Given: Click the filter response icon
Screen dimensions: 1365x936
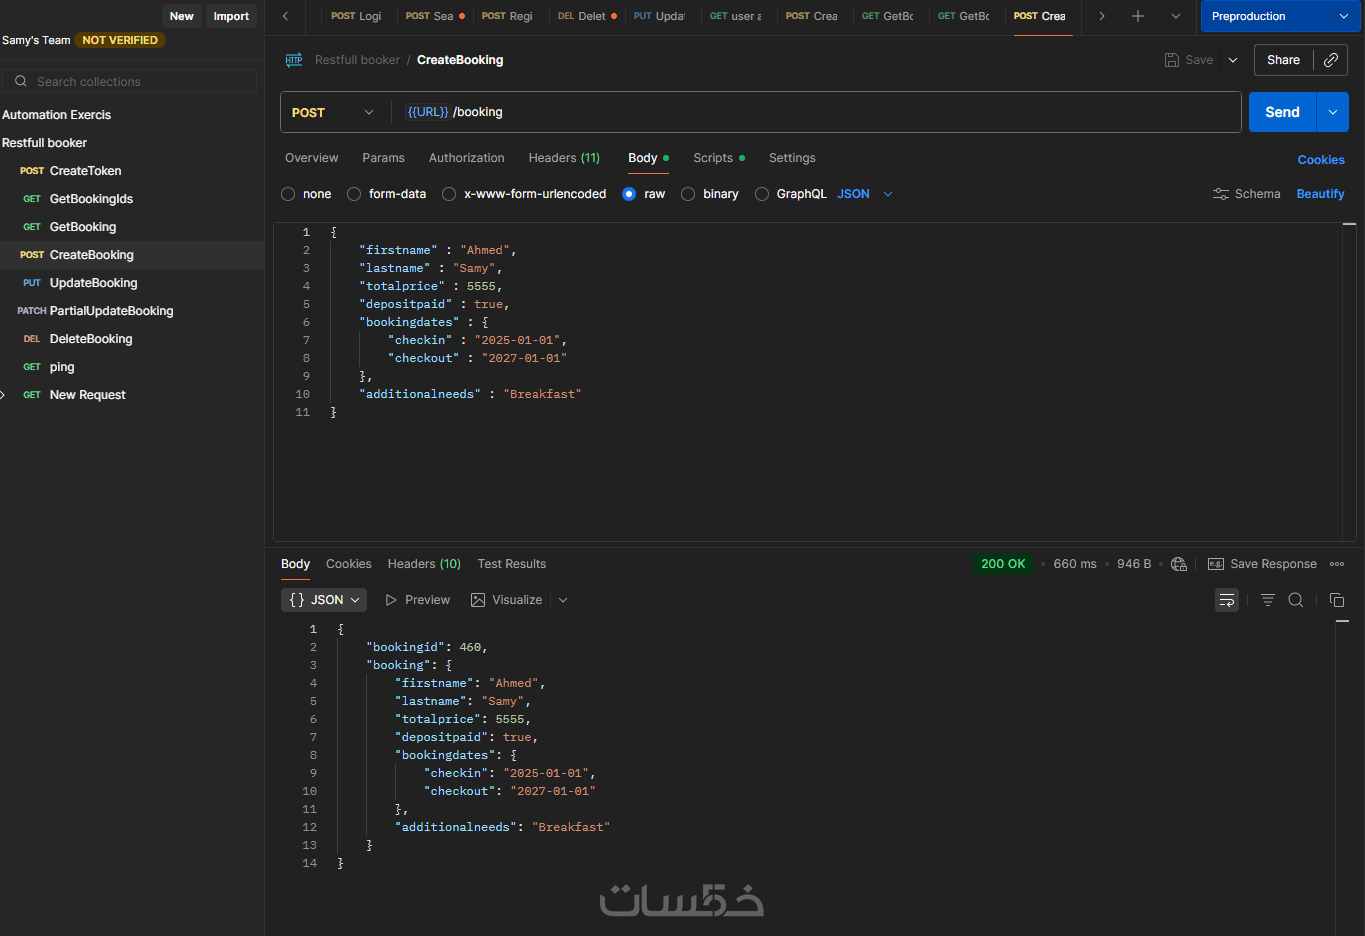Looking at the screenshot, I should tap(1268, 600).
